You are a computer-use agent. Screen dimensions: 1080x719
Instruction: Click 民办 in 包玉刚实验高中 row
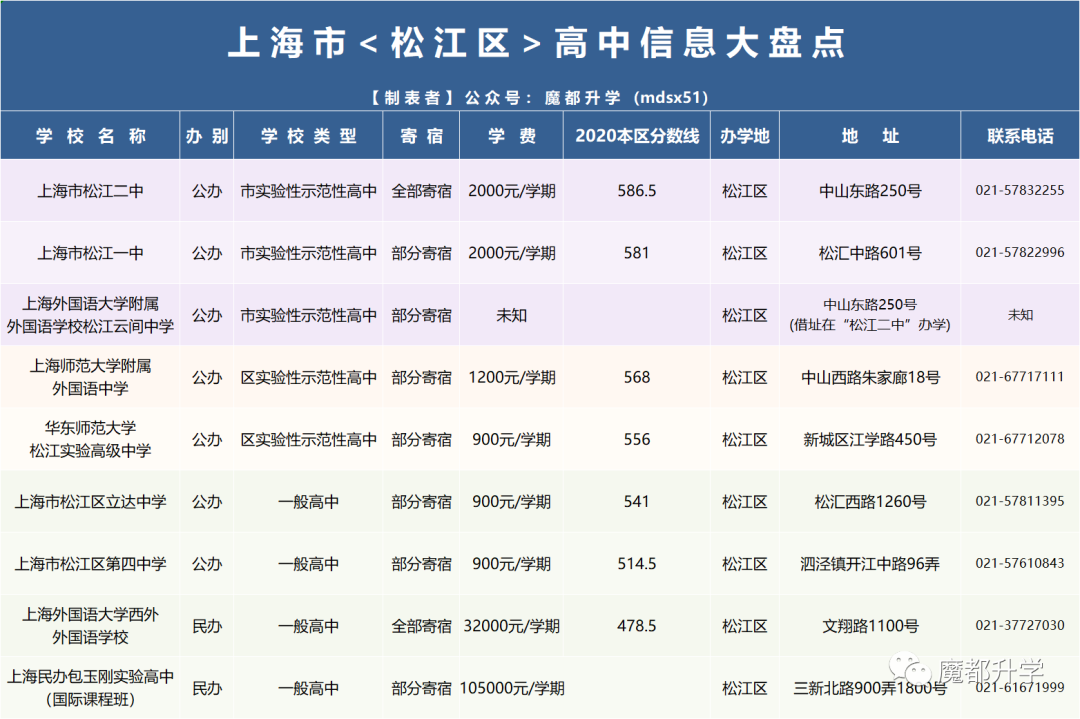click(207, 687)
